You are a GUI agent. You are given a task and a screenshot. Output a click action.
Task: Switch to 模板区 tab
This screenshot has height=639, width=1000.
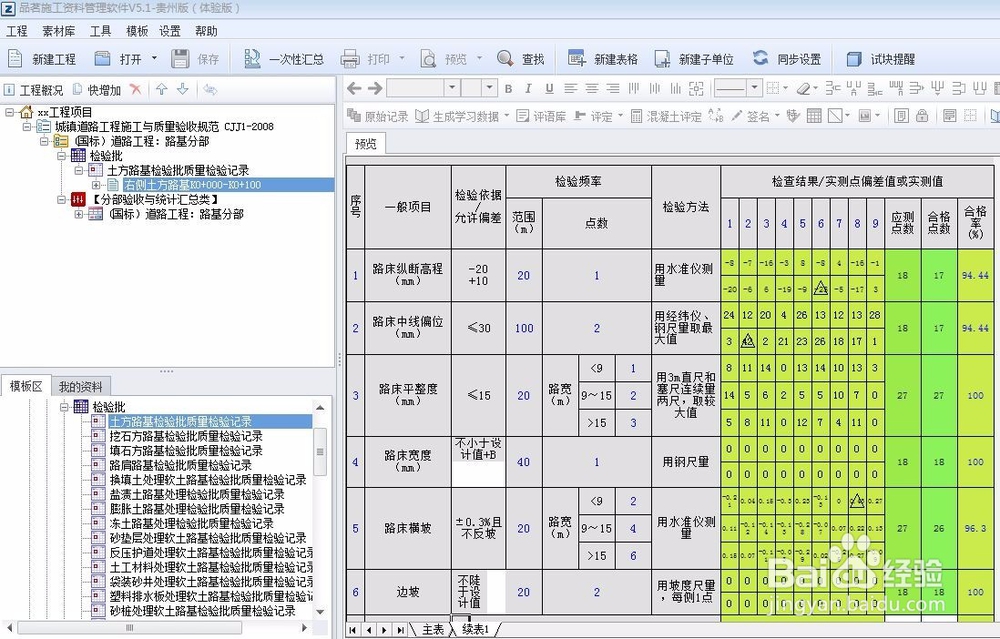pyautogui.click(x=26, y=386)
